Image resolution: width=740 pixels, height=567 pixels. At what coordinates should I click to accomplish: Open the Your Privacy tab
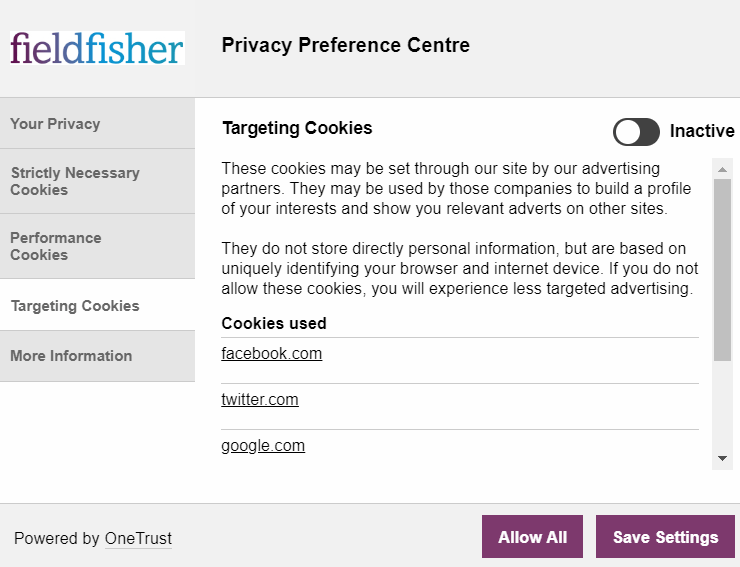97,124
